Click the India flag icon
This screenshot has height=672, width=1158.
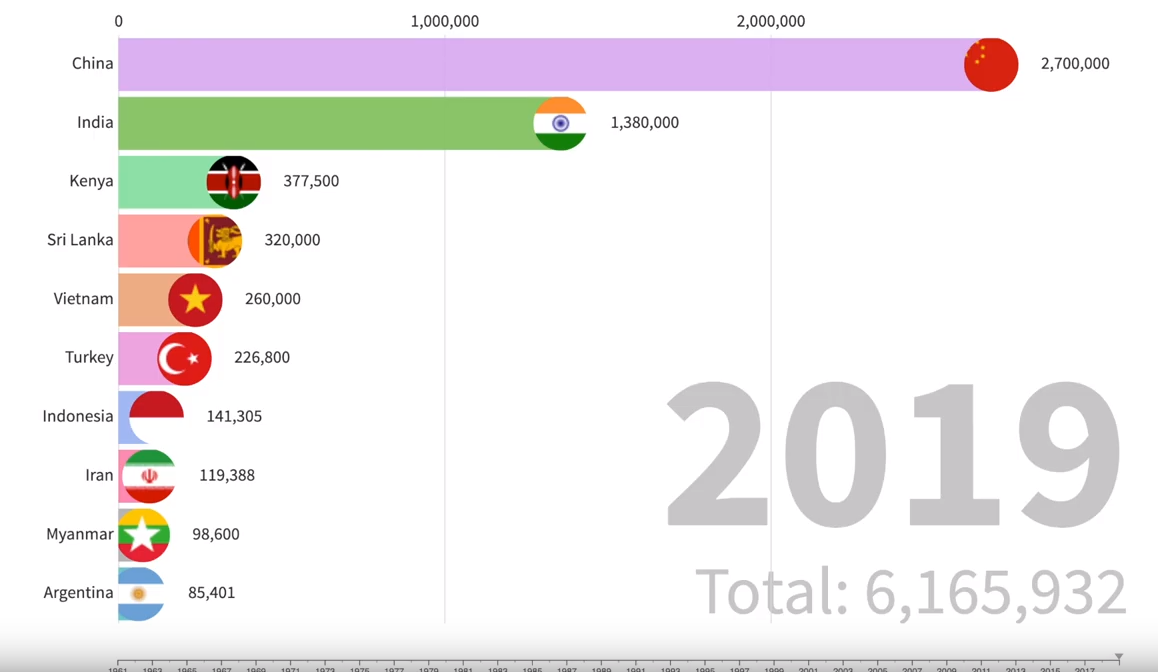(x=560, y=123)
